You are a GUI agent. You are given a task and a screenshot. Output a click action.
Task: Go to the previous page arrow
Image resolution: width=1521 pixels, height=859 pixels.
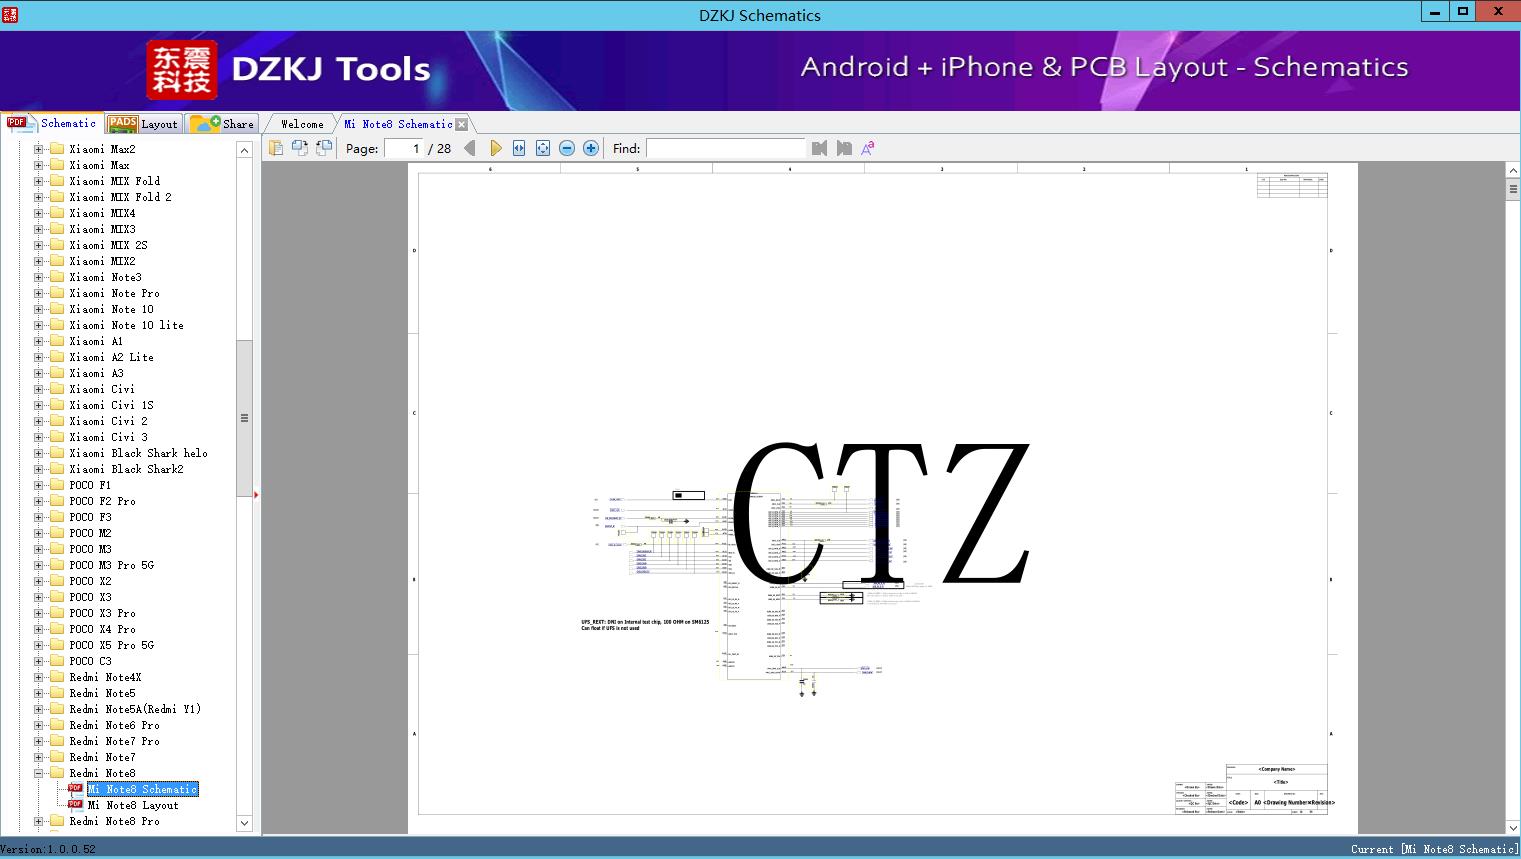pyautogui.click(x=470, y=148)
